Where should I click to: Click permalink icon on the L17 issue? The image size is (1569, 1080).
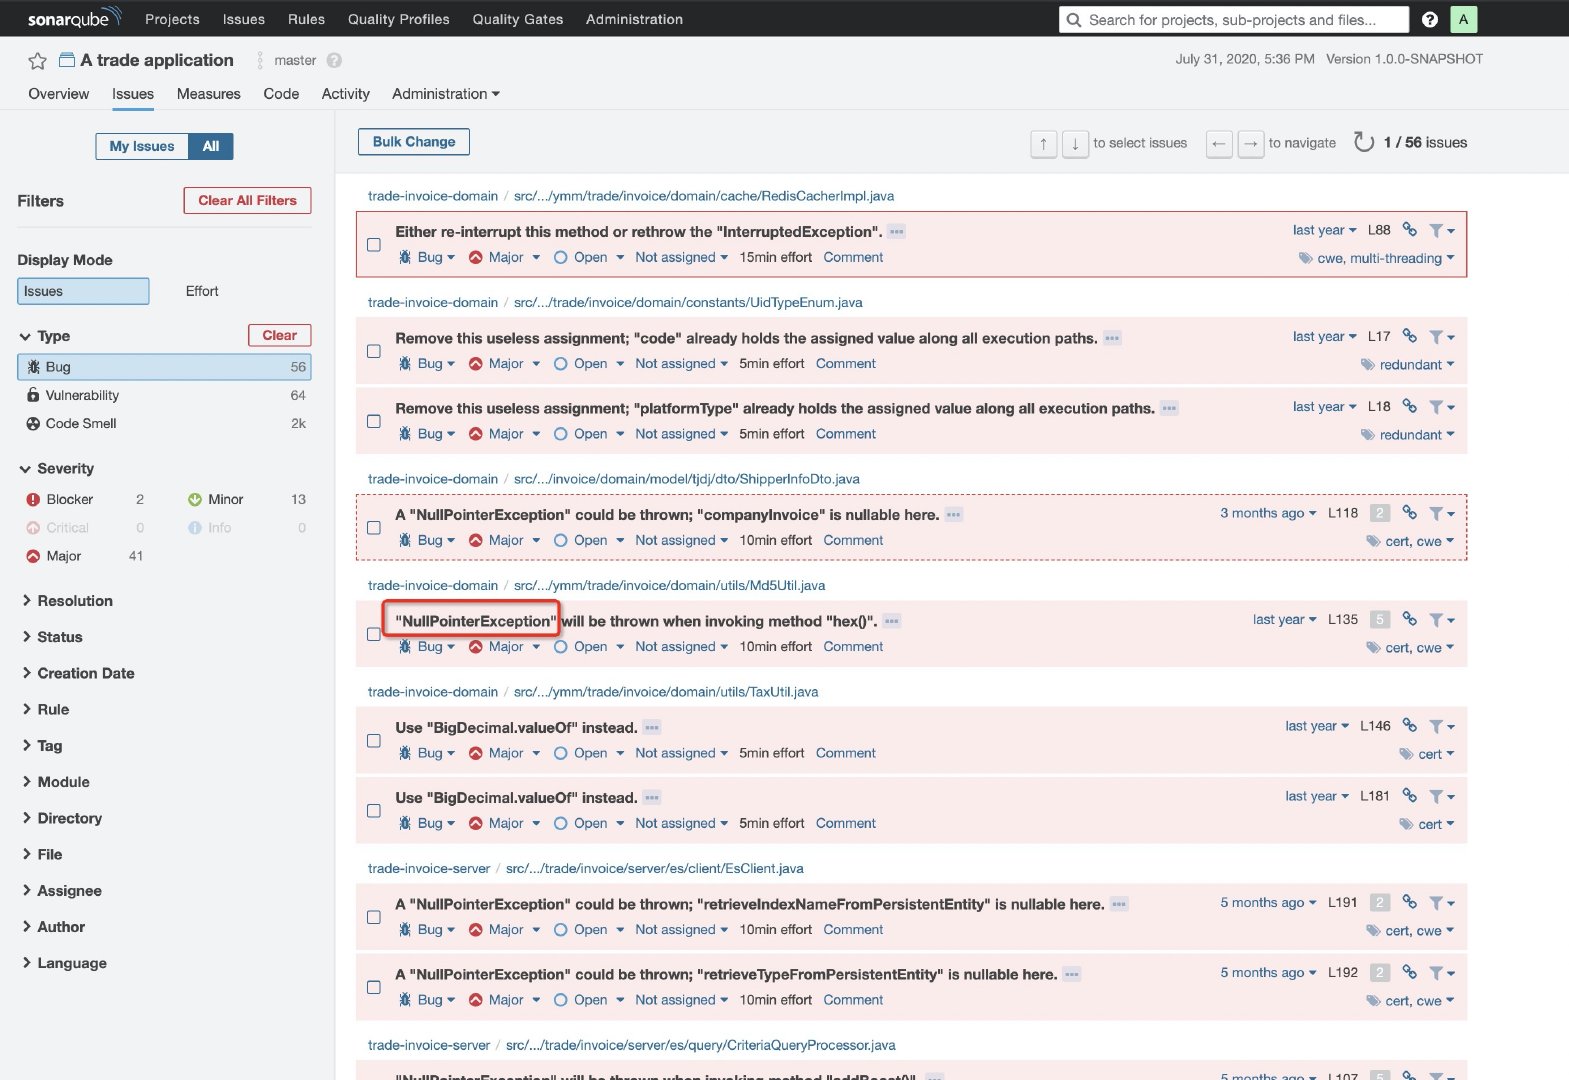(x=1409, y=336)
